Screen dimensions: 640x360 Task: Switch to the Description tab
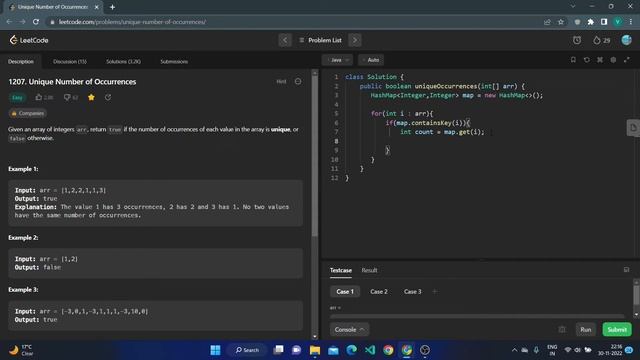(21, 61)
